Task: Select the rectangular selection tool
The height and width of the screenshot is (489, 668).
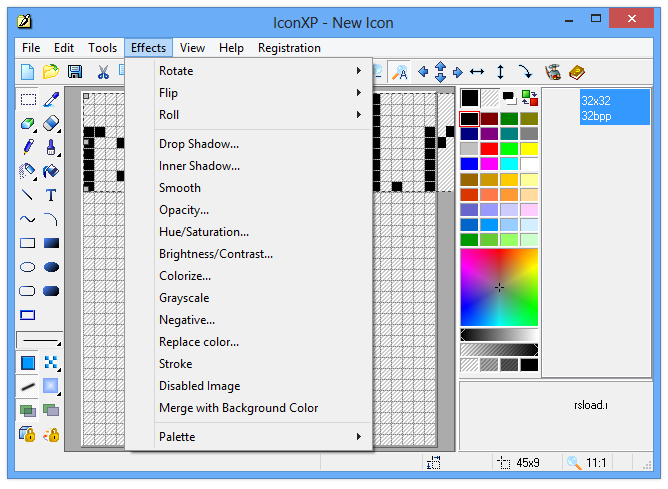Action: click(28, 100)
